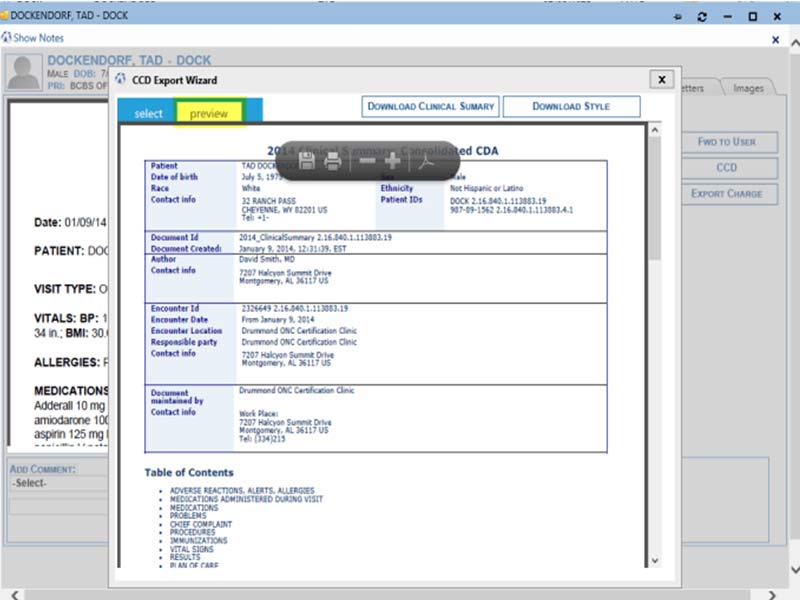
Task: Zoom in with the plus icon
Action: 393,161
